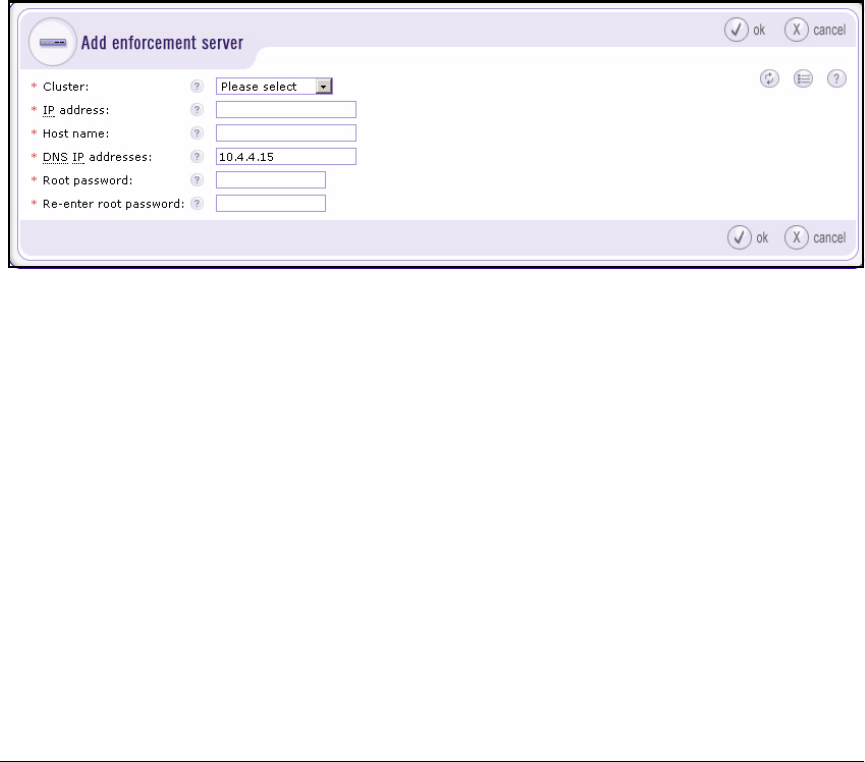Click the 'Add enforcement server' title
This screenshot has width=865, height=762.
[162, 42]
